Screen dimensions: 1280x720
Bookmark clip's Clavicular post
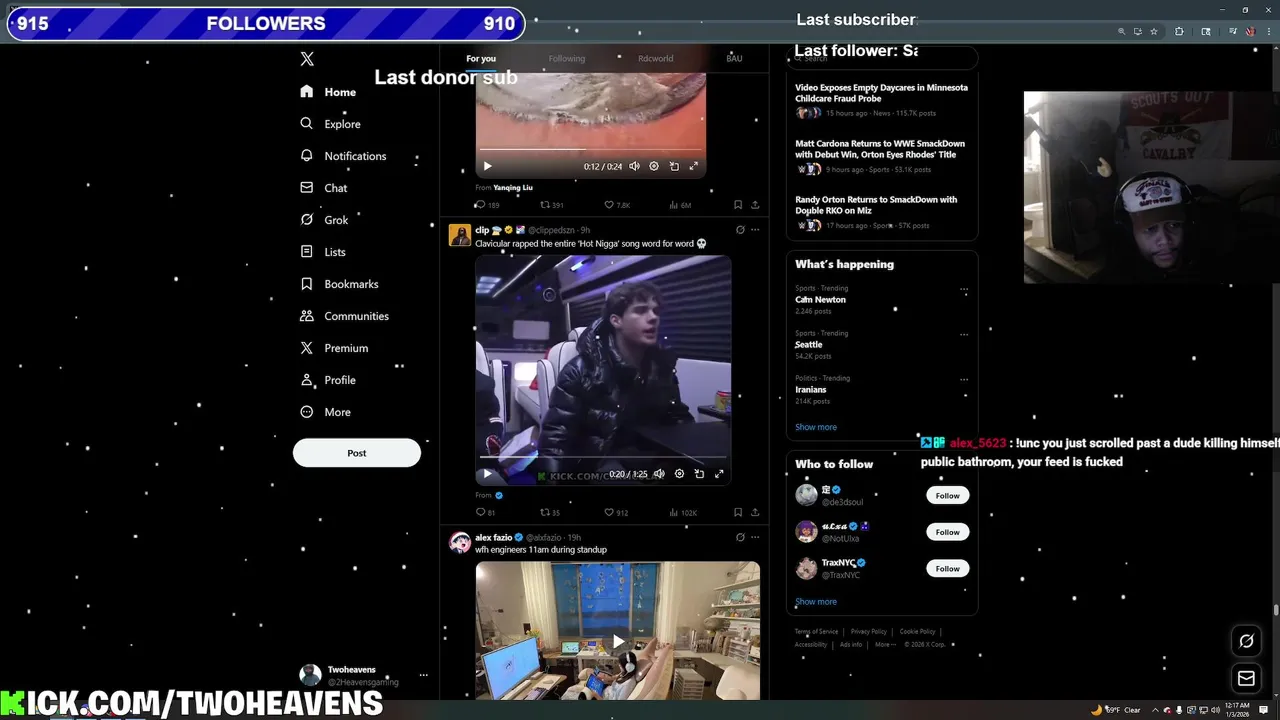738,513
